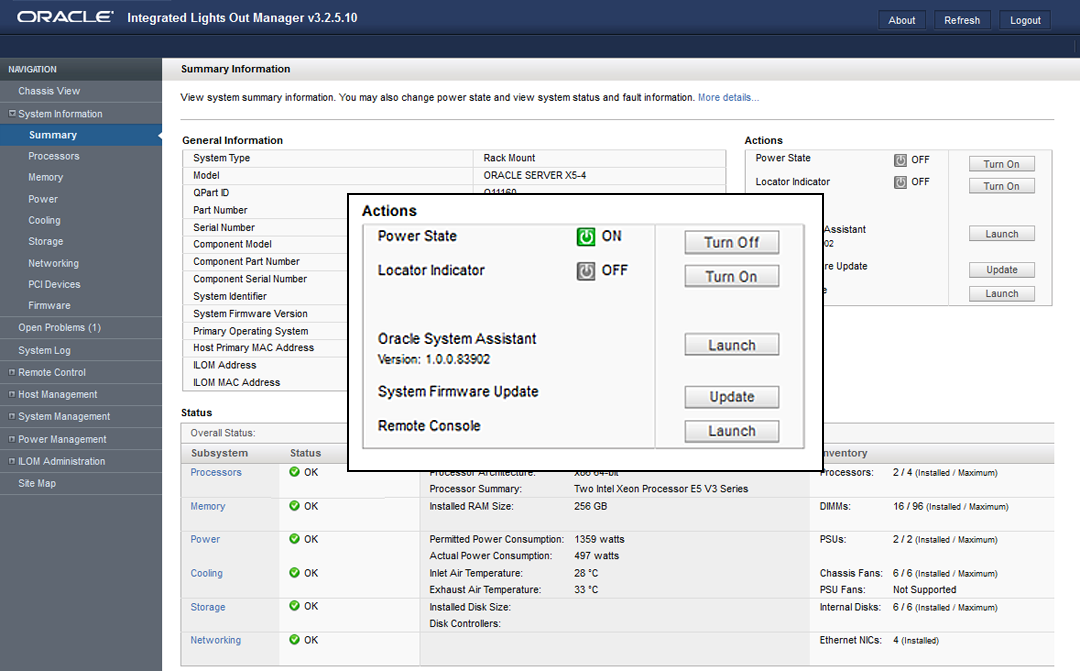Click the Installed RAM Size 256 GB value
Screen dimensions: 1080x671
[x=590, y=506]
